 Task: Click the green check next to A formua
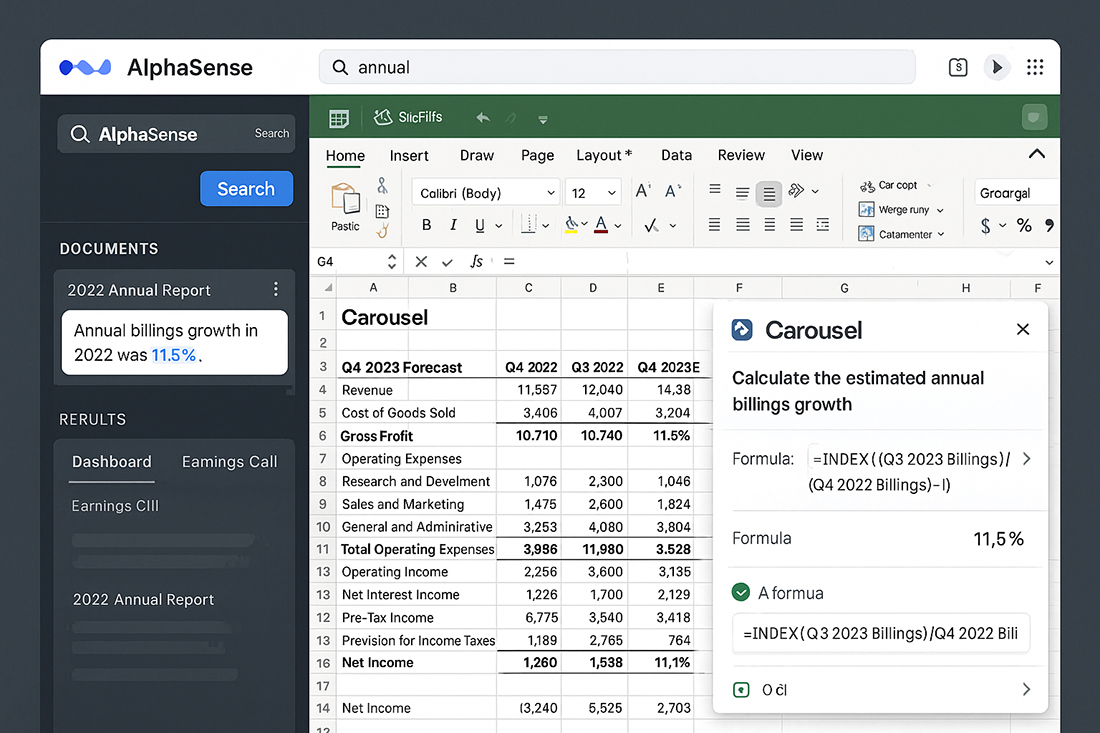[x=741, y=593]
